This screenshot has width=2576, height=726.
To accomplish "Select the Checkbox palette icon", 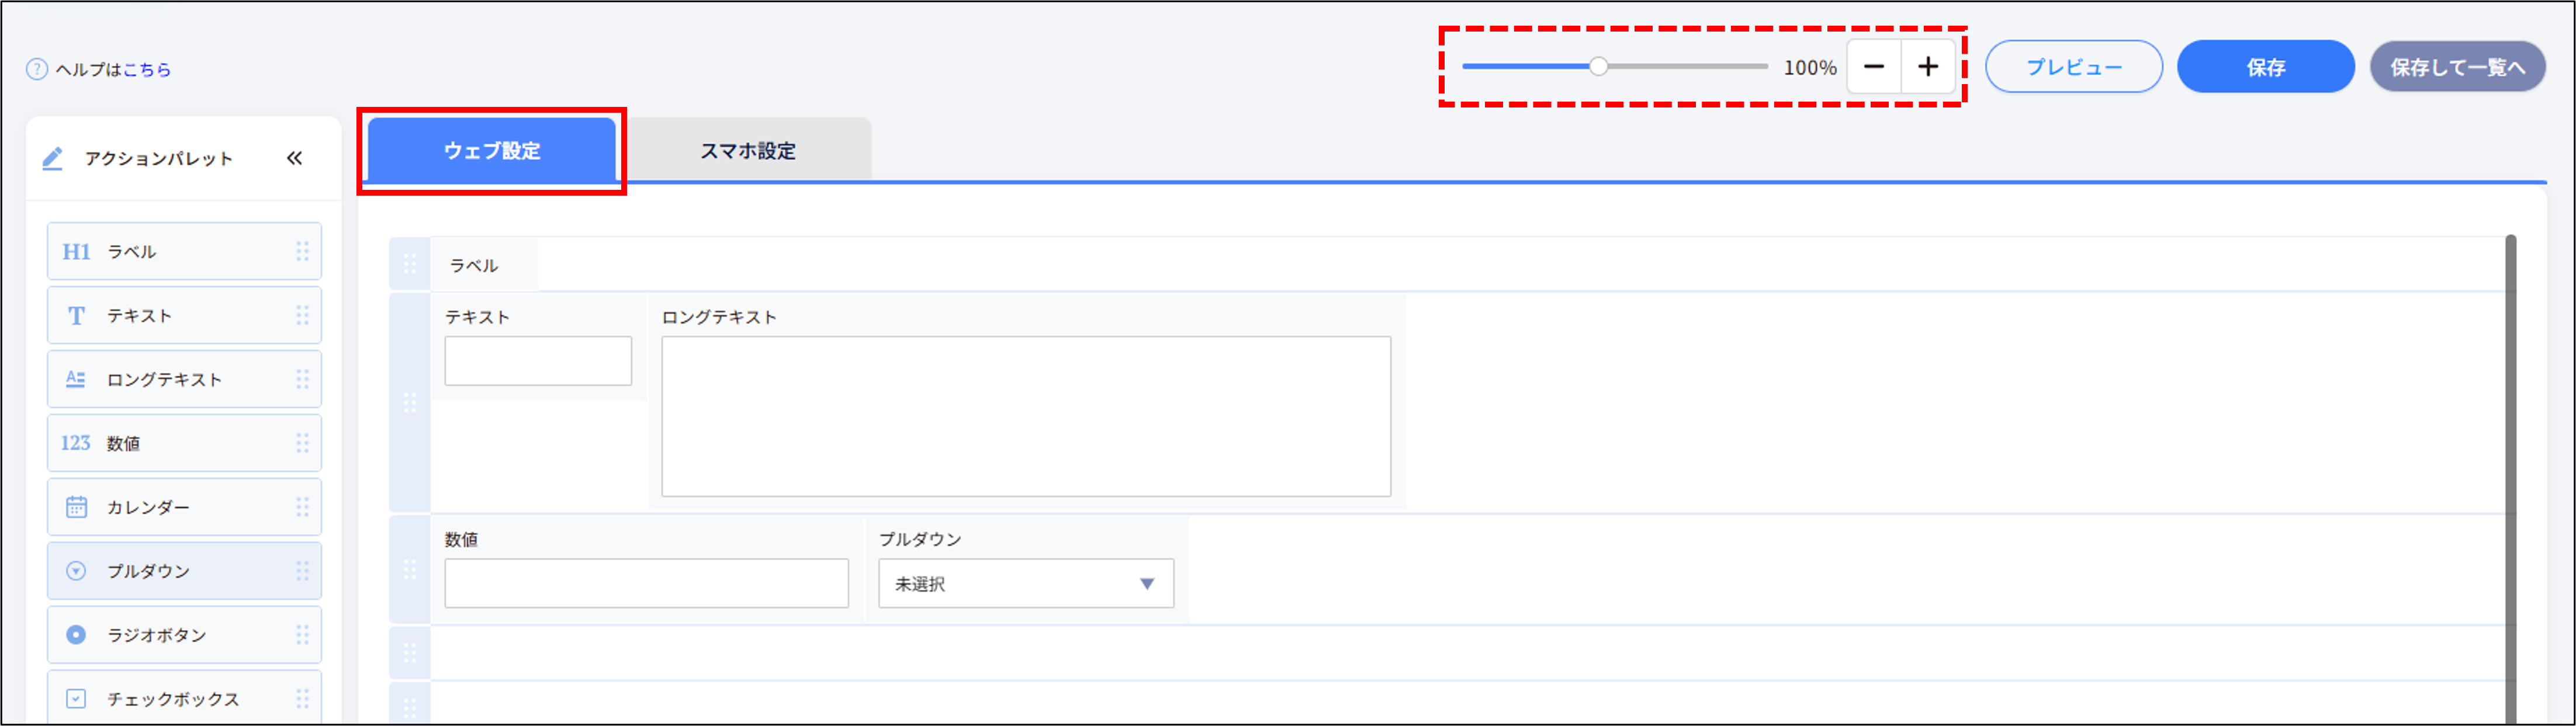I will pyautogui.click(x=76, y=699).
